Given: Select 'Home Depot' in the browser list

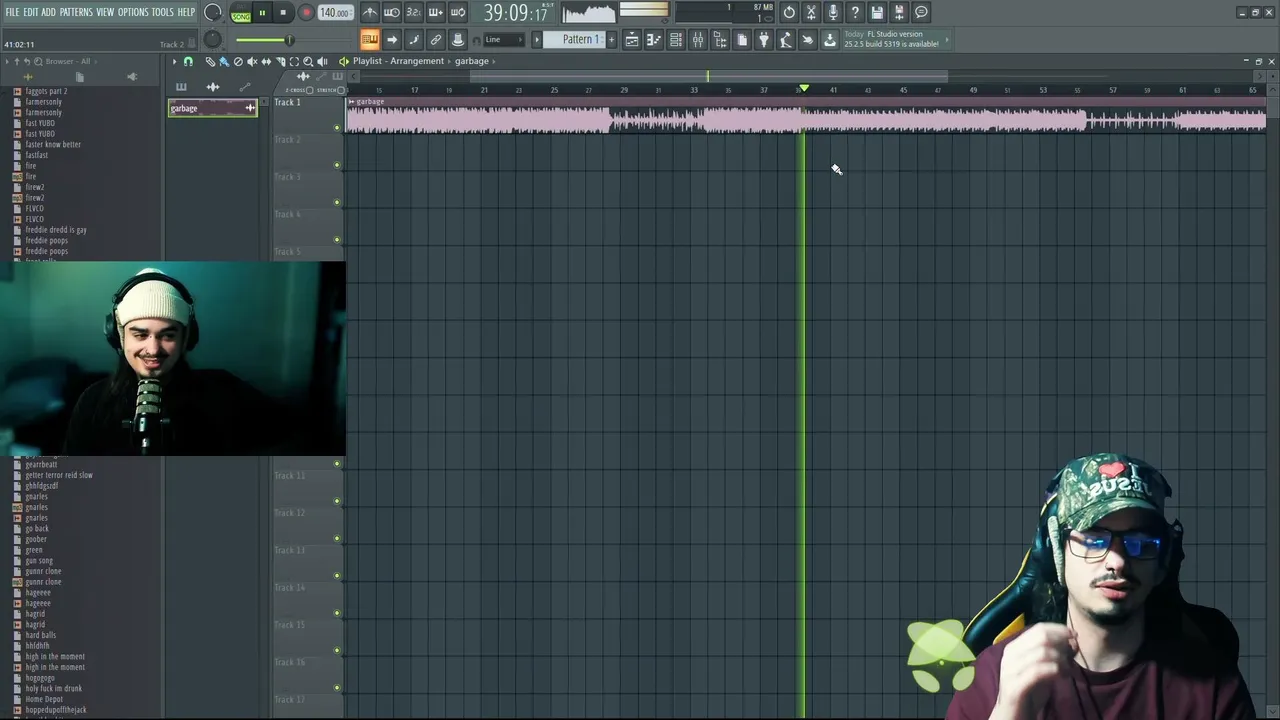Looking at the screenshot, I should coord(44,699).
